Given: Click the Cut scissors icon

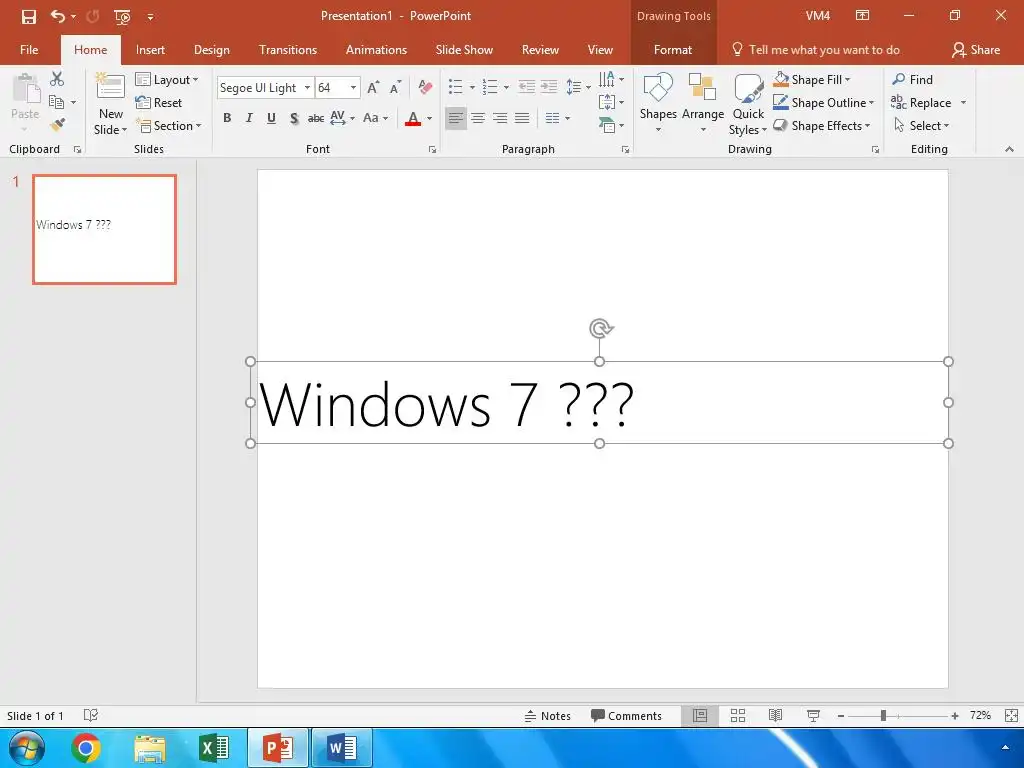Looking at the screenshot, I should (57, 79).
